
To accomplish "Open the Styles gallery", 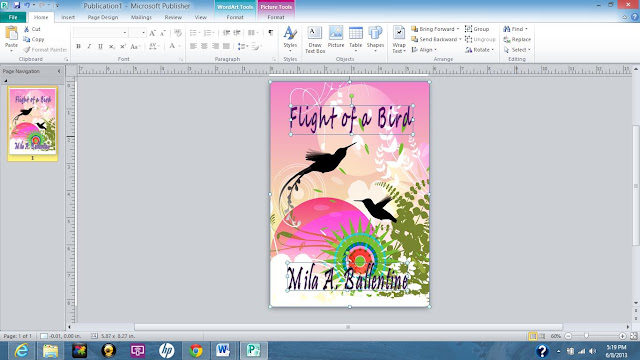I will (290, 39).
